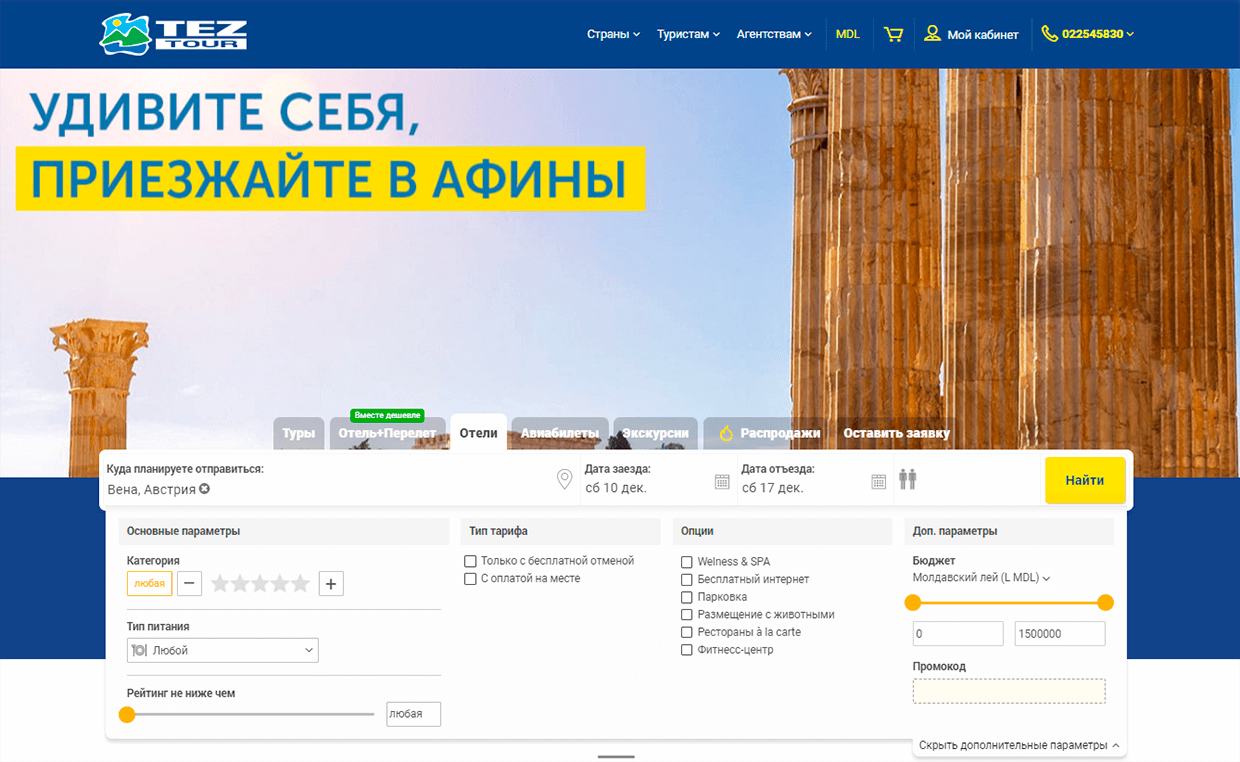Tick the Парковка checkbox
Image resolution: width=1240 pixels, height=762 pixels.
click(x=687, y=597)
